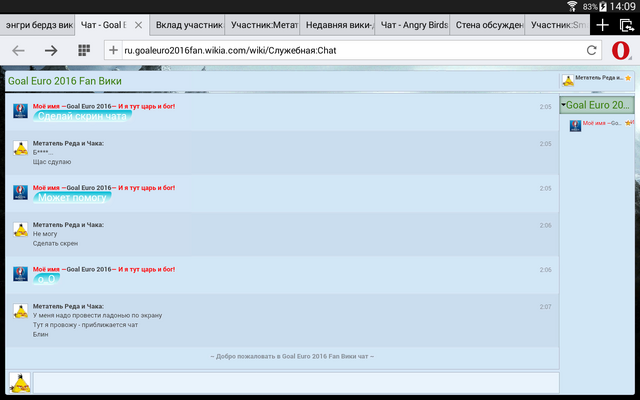Click Тут я провожу - приближается чат line
Image resolution: width=640 pixels, height=400 pixels.
pyautogui.click(x=85, y=325)
